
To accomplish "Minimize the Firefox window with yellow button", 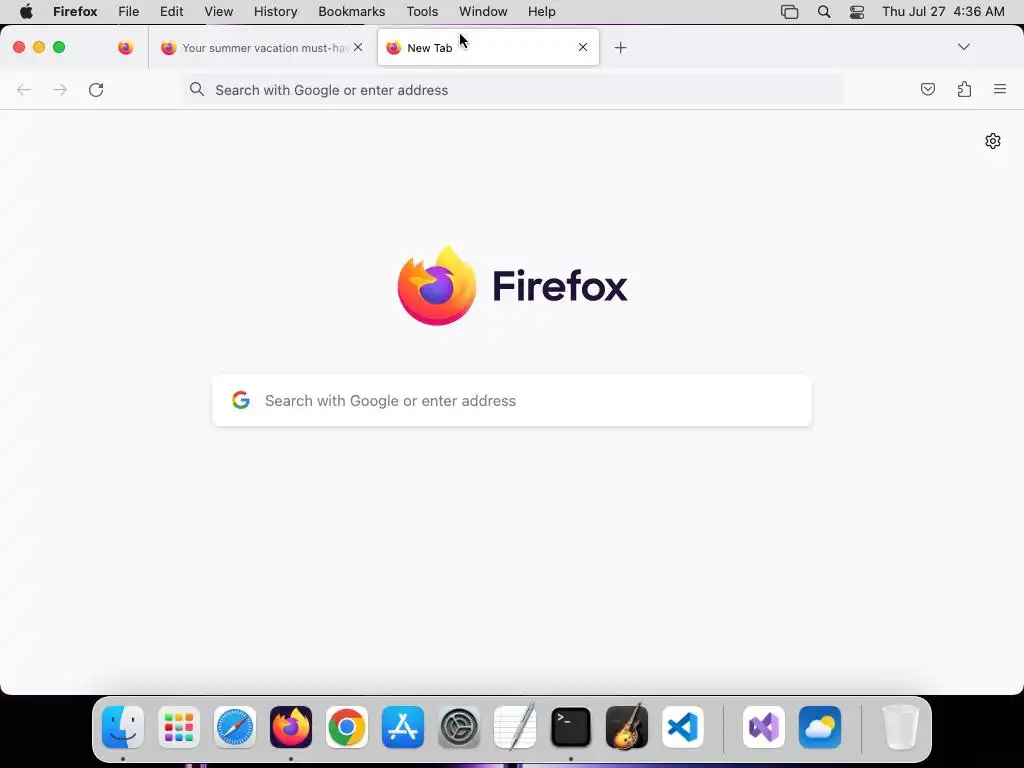I will 39,47.
